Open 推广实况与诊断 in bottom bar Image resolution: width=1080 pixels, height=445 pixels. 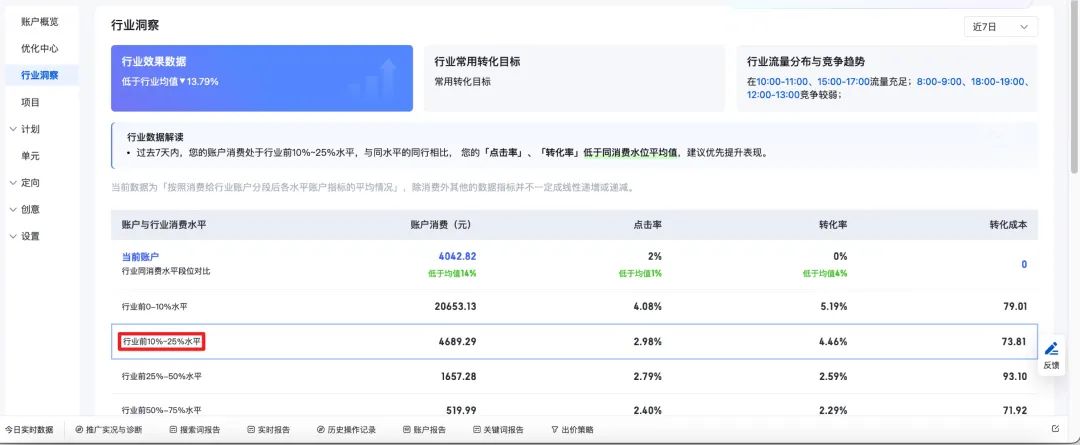(x=109, y=430)
